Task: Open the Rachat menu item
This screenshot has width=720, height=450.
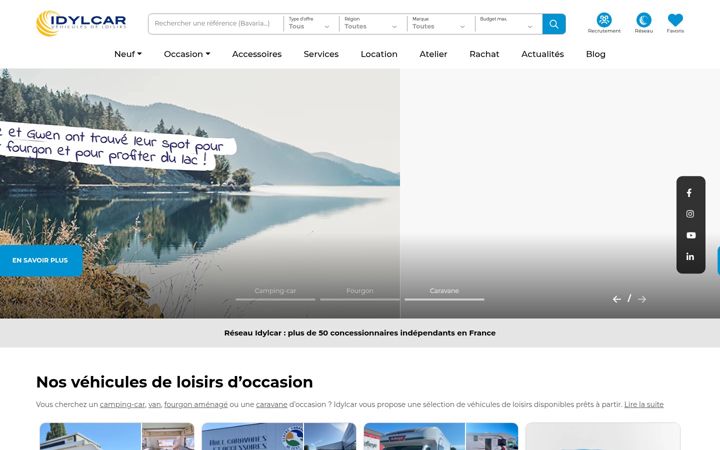Action: click(x=484, y=54)
